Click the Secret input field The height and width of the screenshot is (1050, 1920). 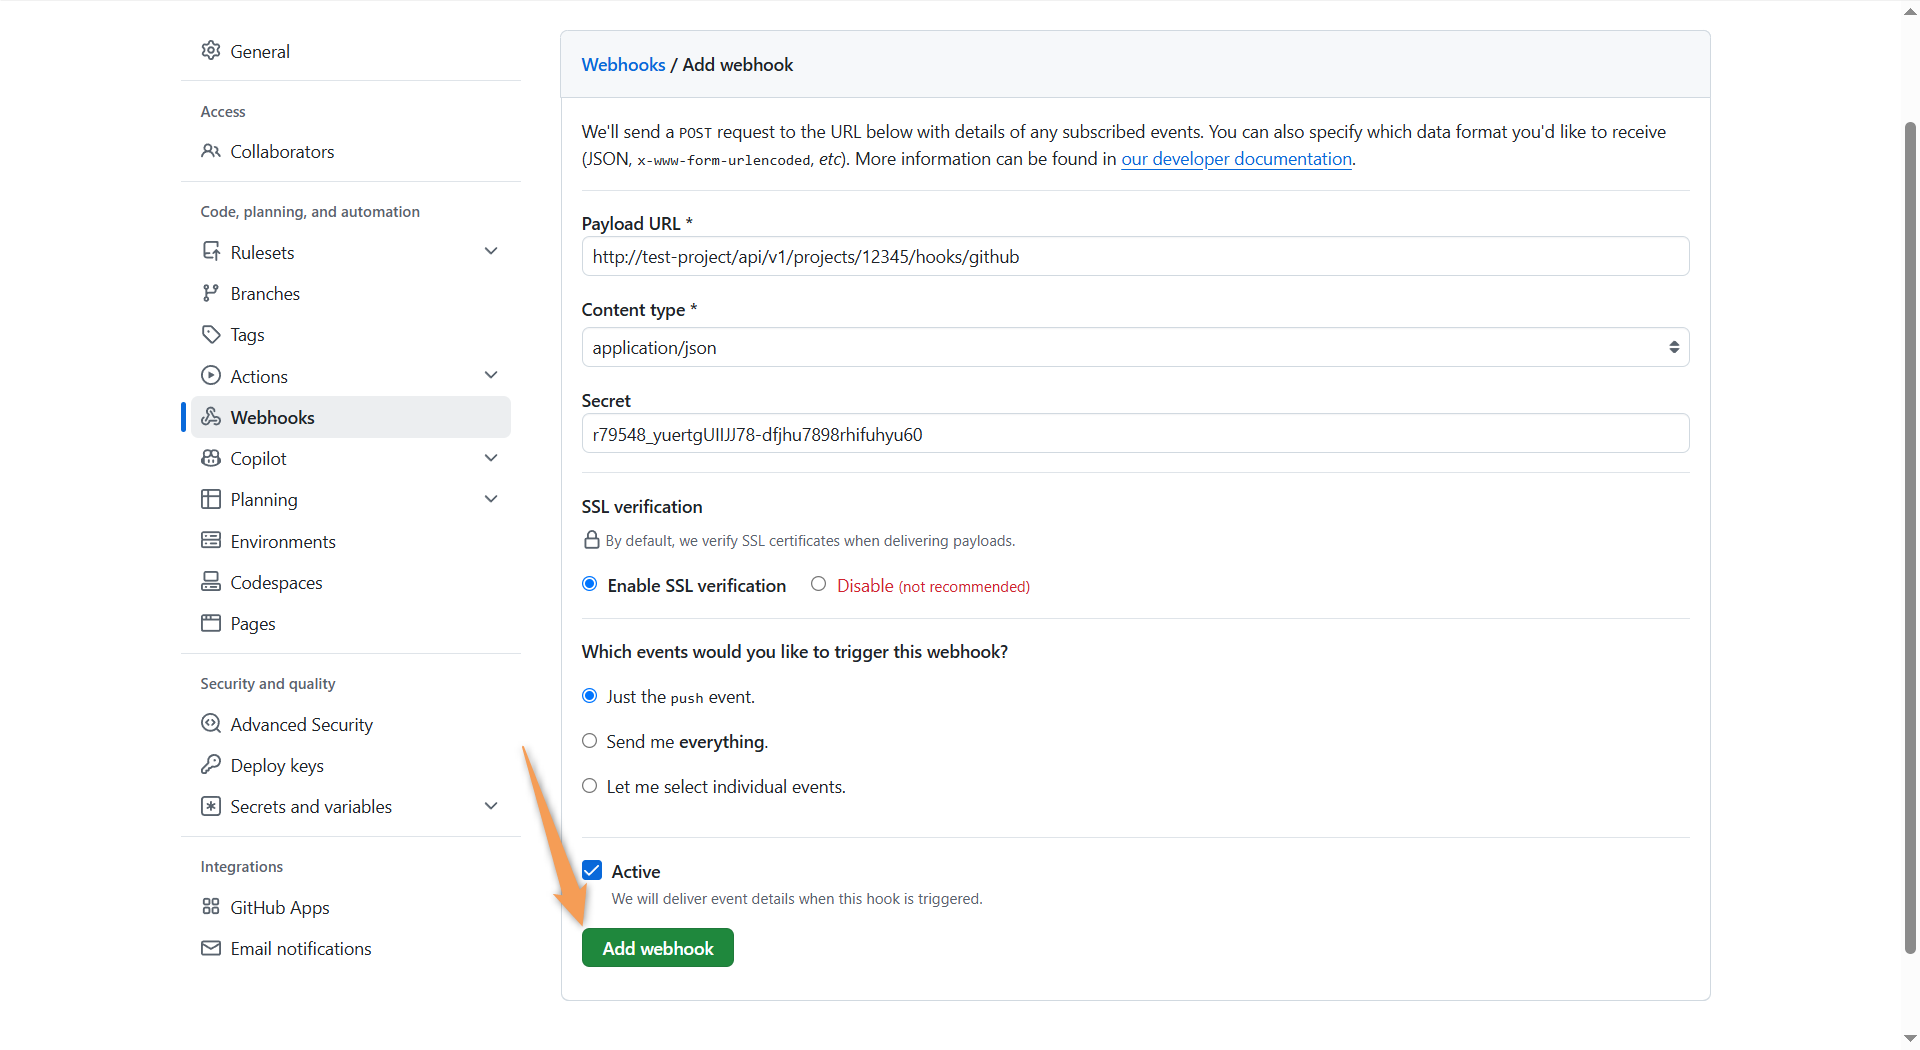(1135, 433)
